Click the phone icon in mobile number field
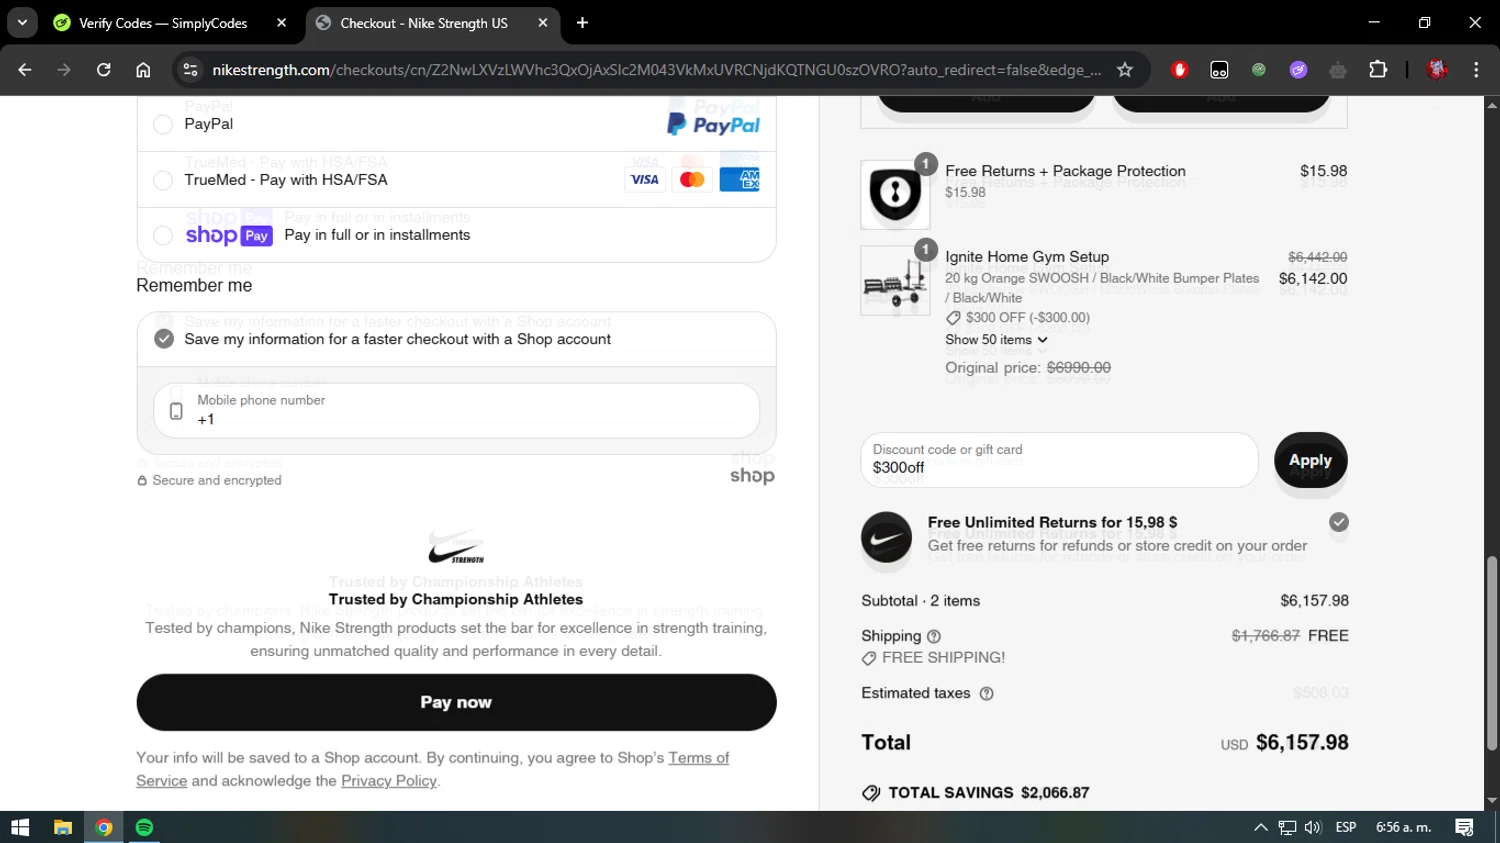Viewport: 1500px width, 843px height. pyautogui.click(x=176, y=411)
